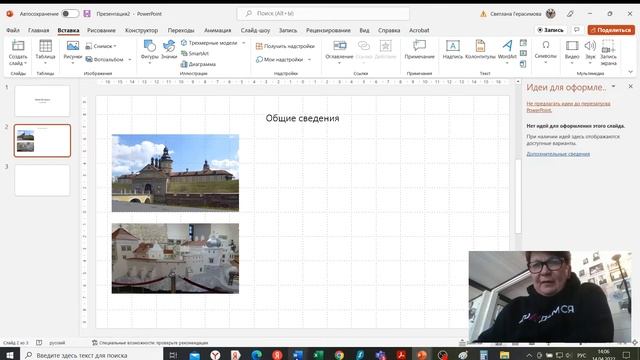Click the Рисунки (Pictures) icon
640x360 pixels.
click(x=73, y=46)
